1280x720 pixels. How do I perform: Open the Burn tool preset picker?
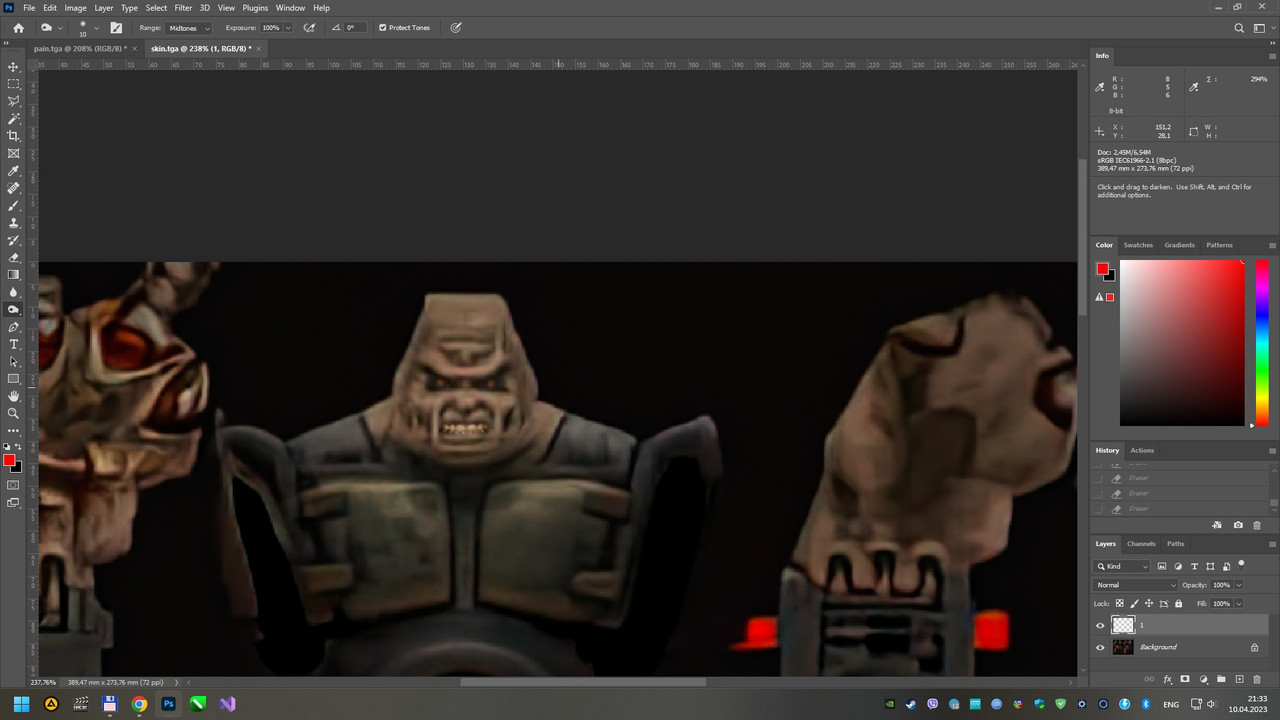pos(50,28)
